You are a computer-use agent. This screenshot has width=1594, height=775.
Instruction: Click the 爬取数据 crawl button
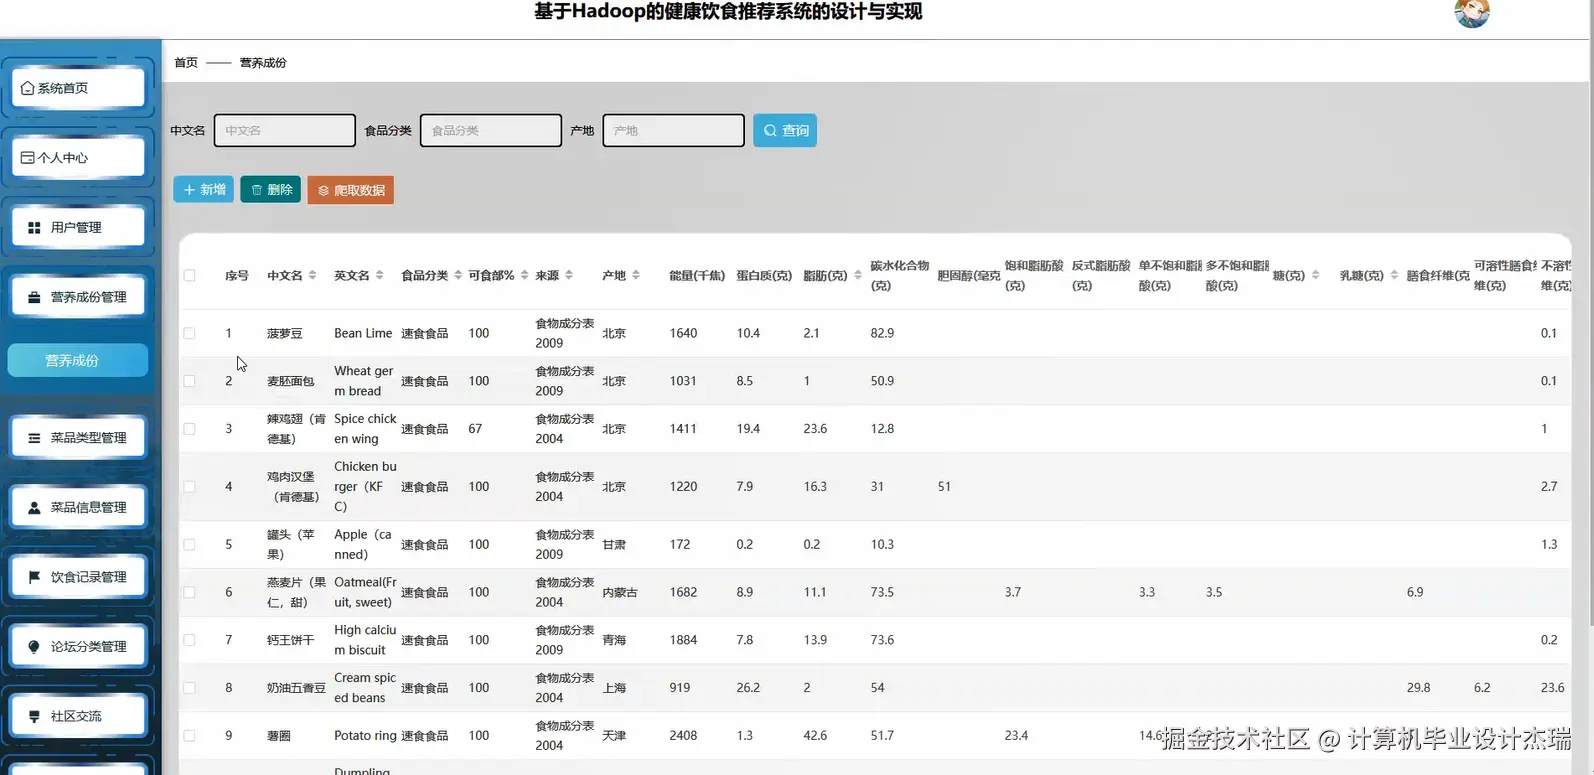[x=351, y=190]
